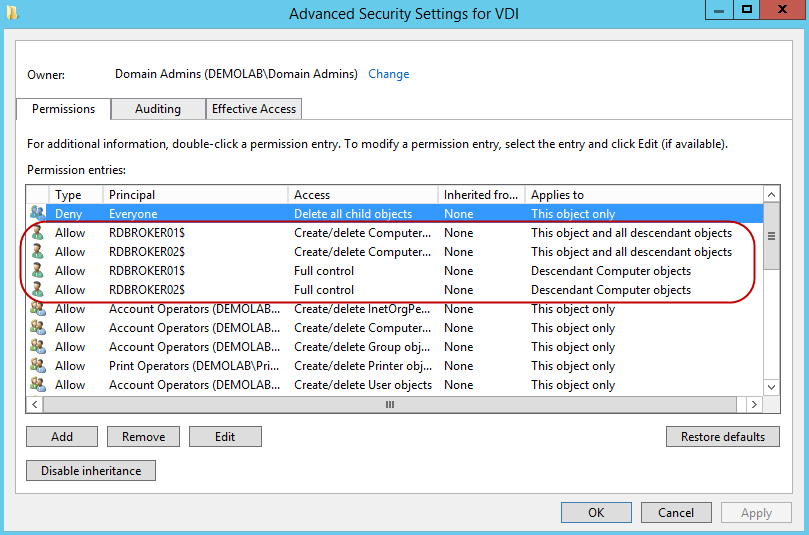Open the Effective Access tab
Image resolution: width=809 pixels, height=535 pixels.
click(254, 109)
